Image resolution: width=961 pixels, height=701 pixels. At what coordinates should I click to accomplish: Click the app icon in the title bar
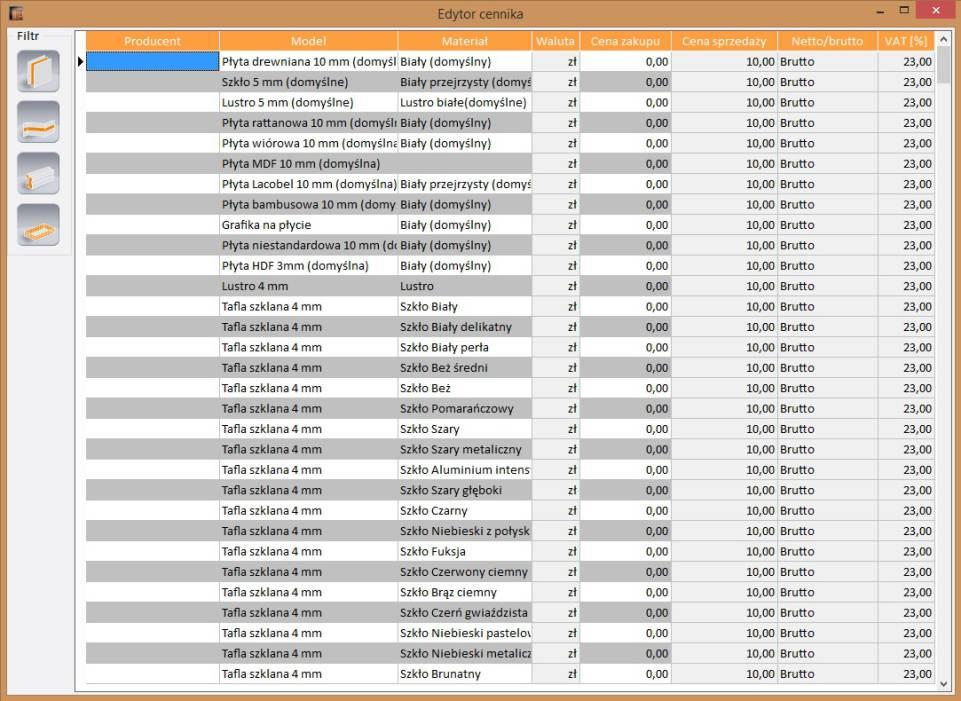tap(16, 13)
